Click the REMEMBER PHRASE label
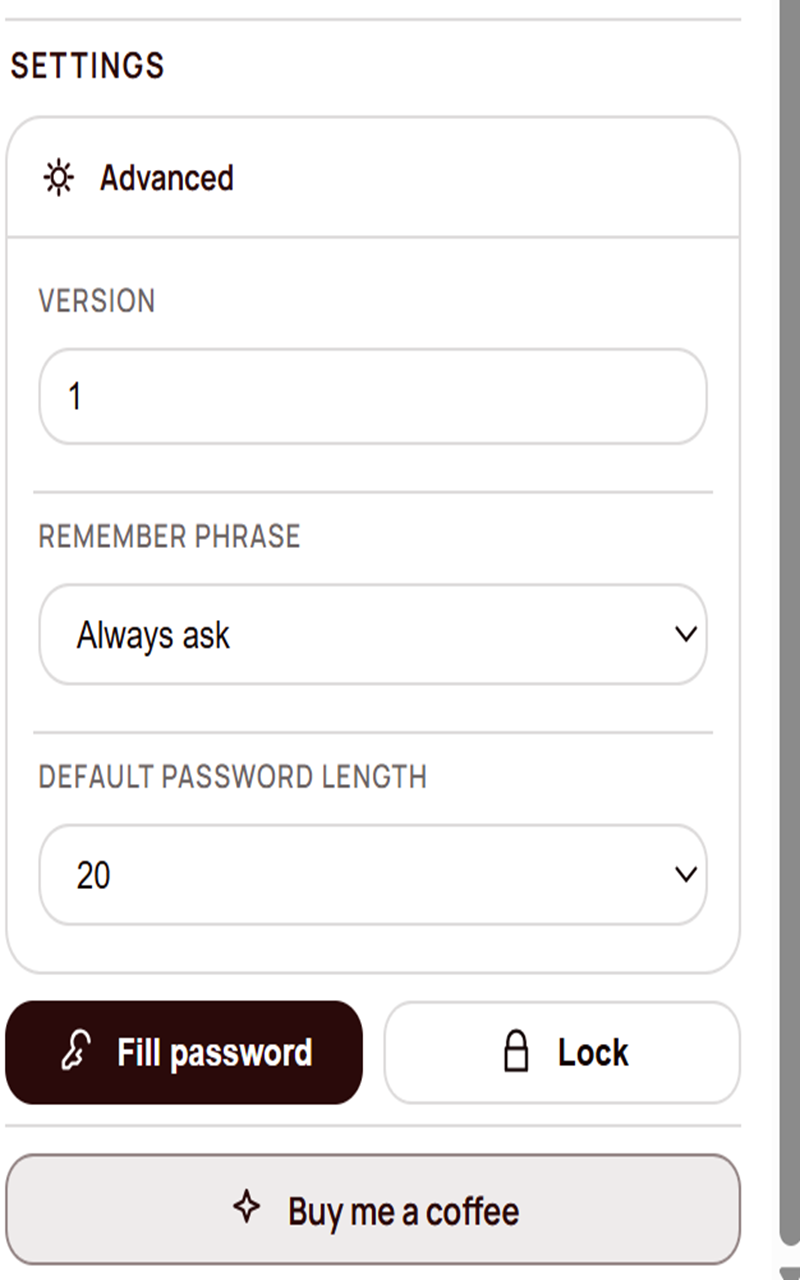The image size is (800, 1280). coord(168,536)
